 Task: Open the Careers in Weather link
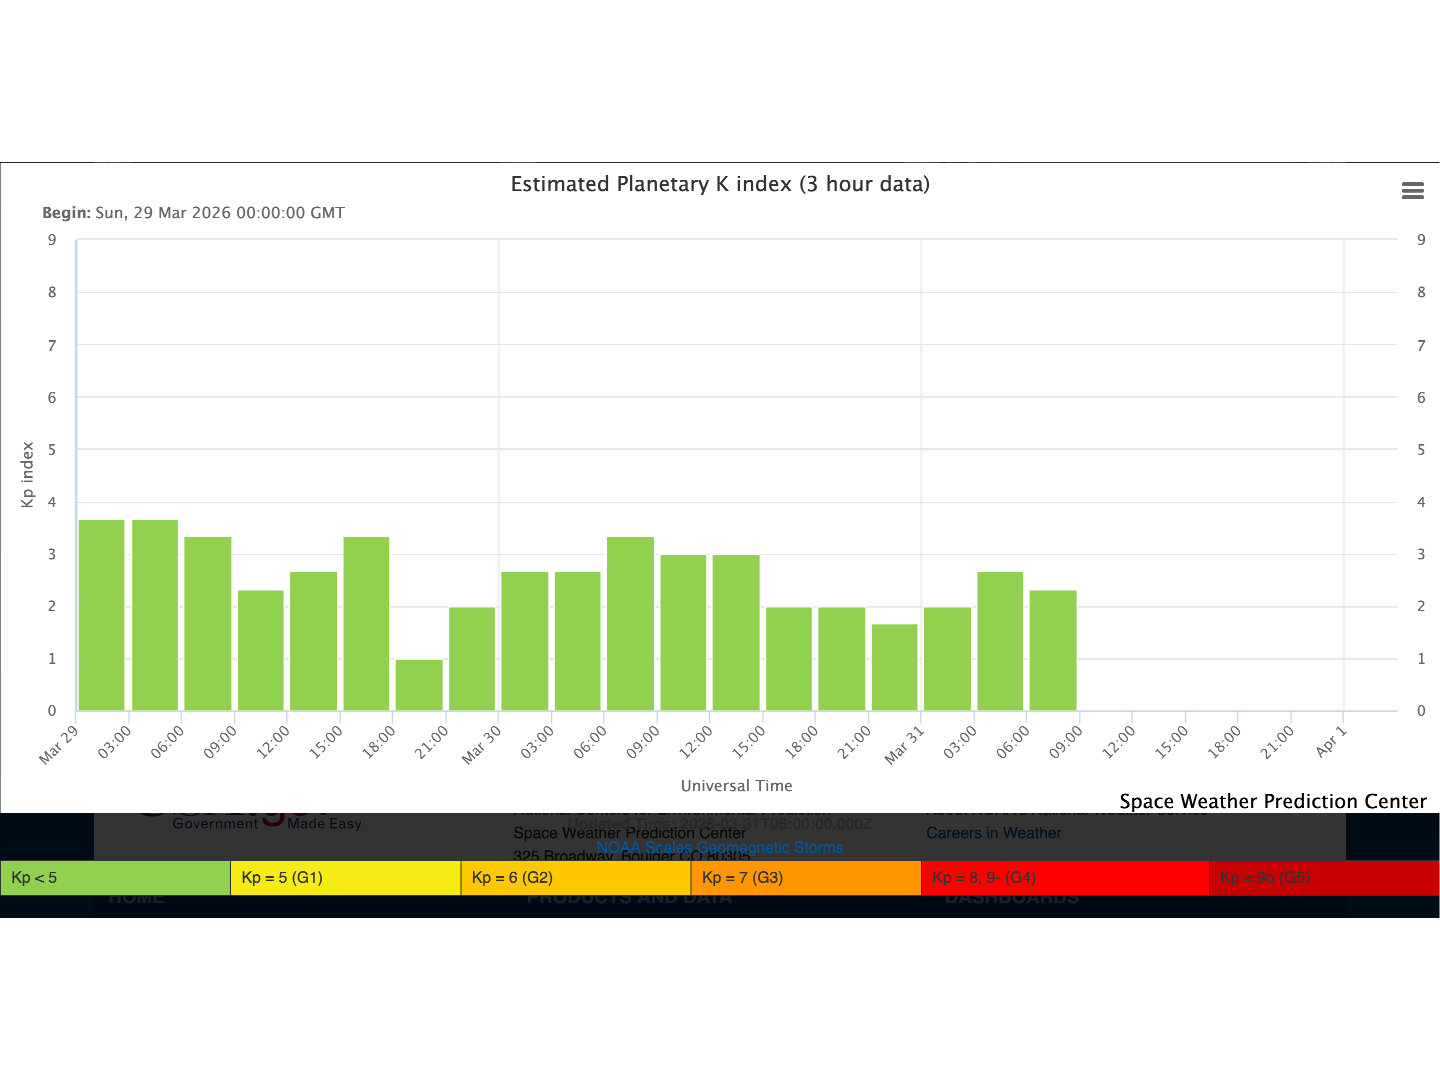pos(993,833)
